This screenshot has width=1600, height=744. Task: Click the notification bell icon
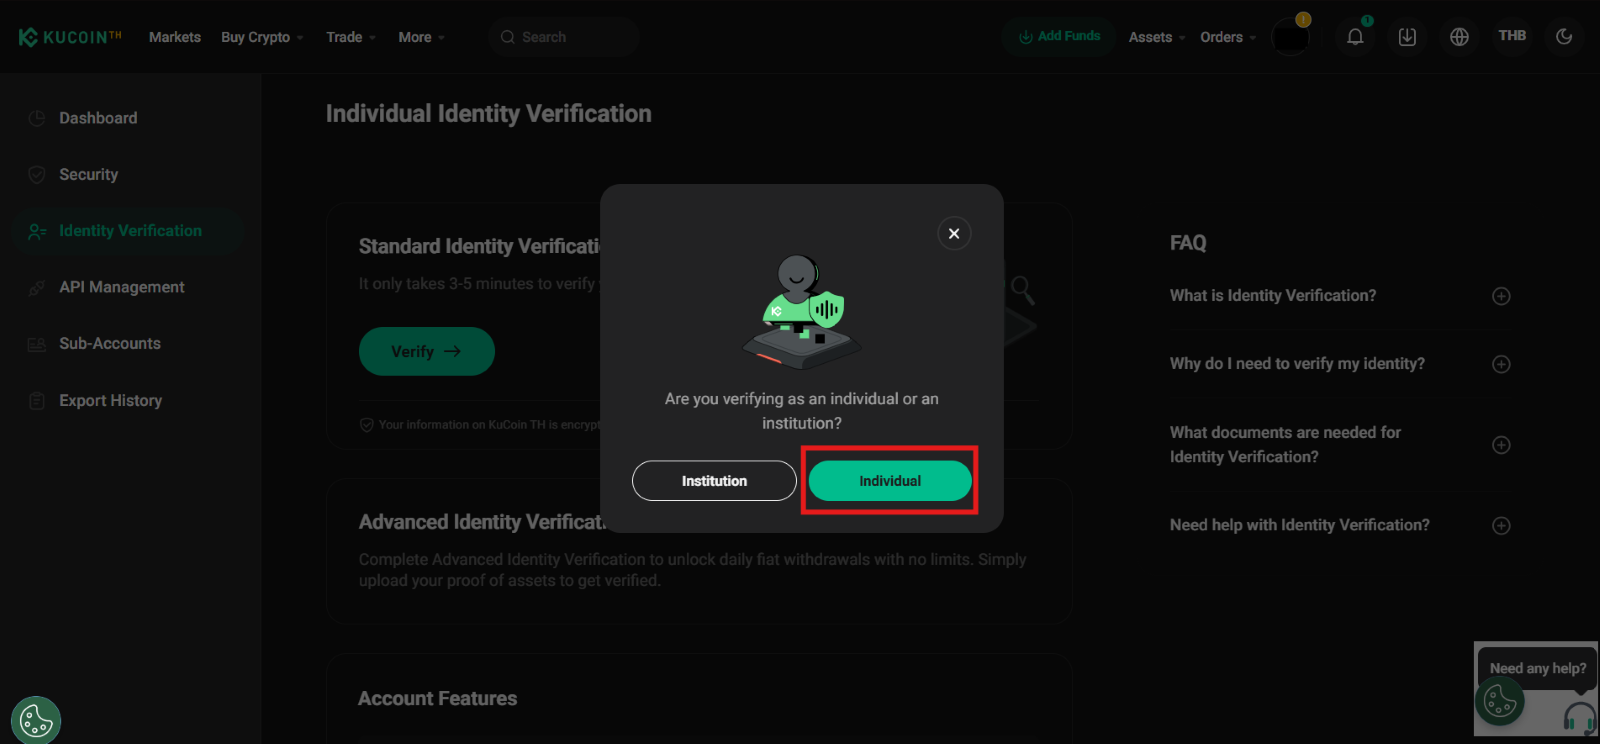point(1355,37)
